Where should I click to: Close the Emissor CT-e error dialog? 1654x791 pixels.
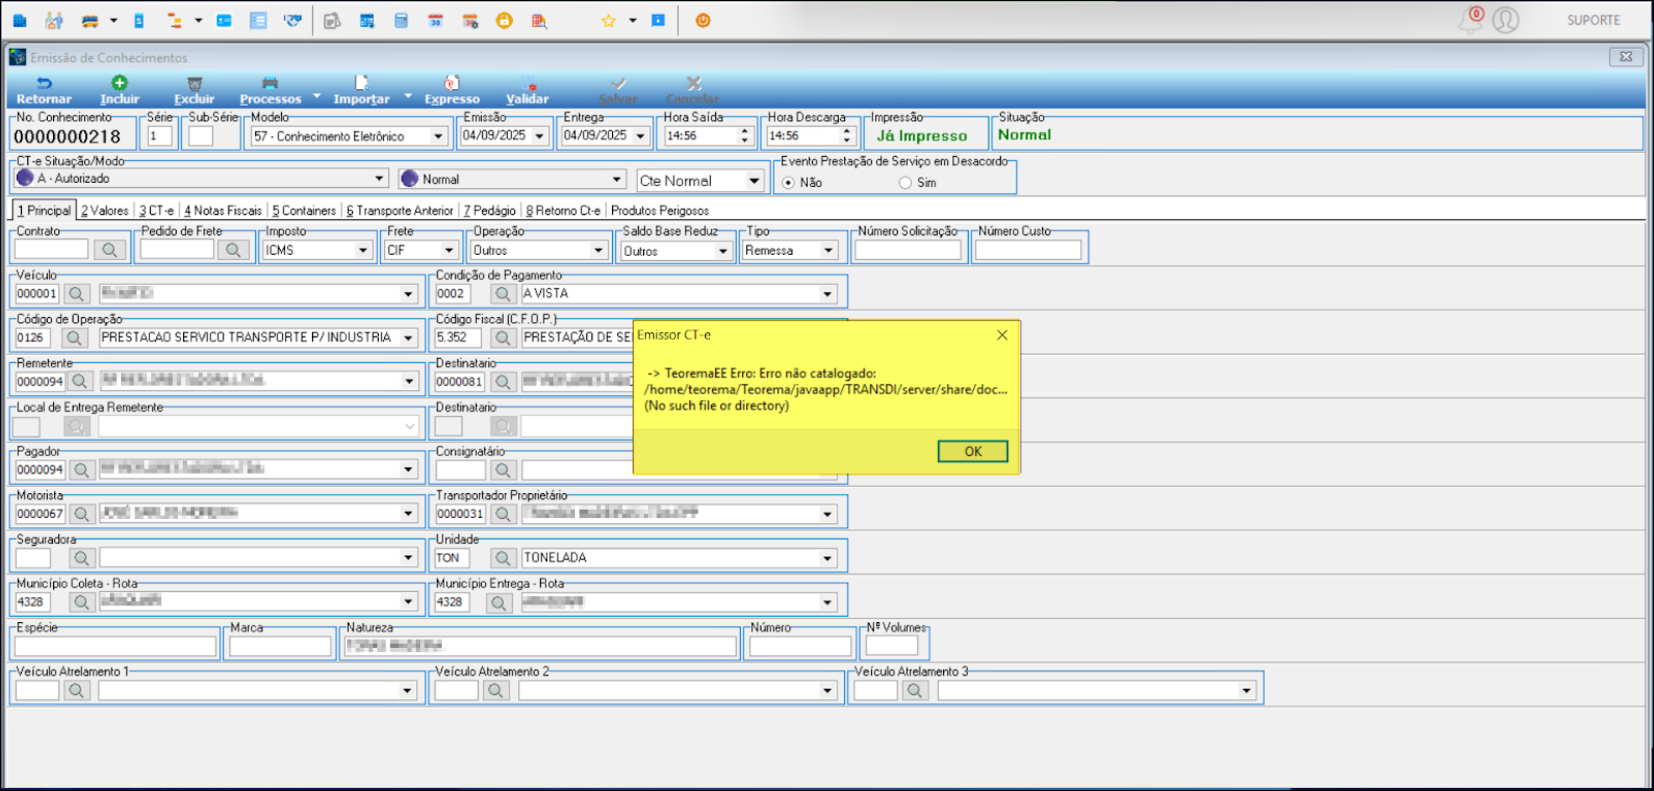(x=1002, y=335)
